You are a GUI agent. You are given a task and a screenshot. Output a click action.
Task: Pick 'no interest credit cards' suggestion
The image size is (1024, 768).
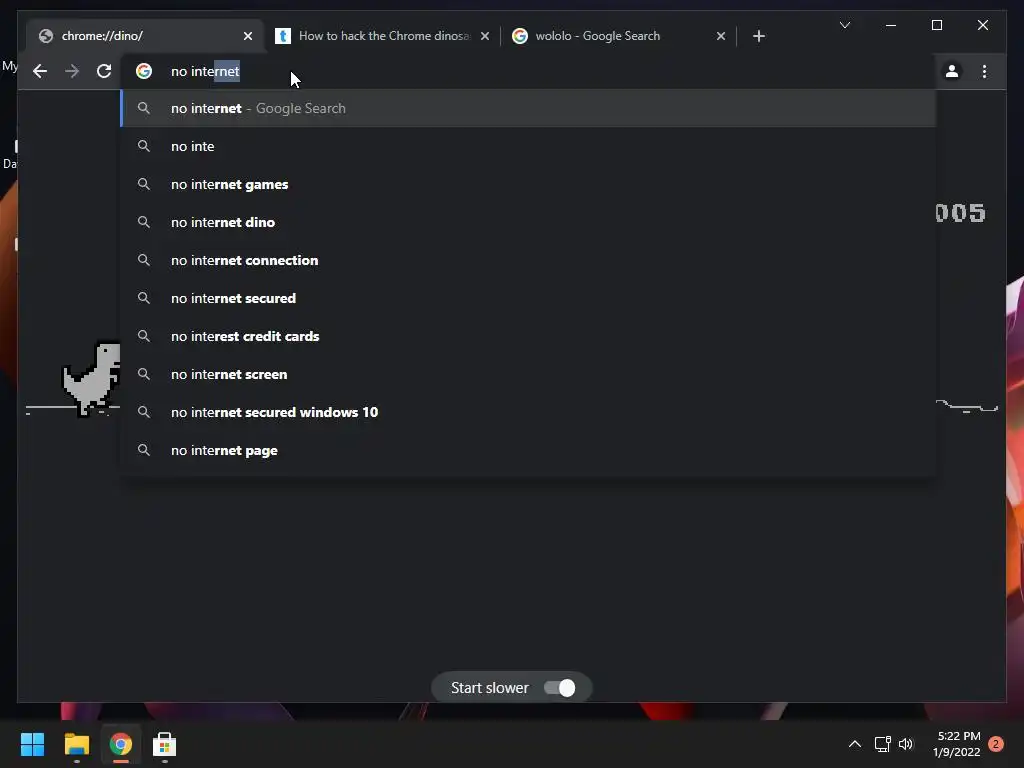point(528,336)
